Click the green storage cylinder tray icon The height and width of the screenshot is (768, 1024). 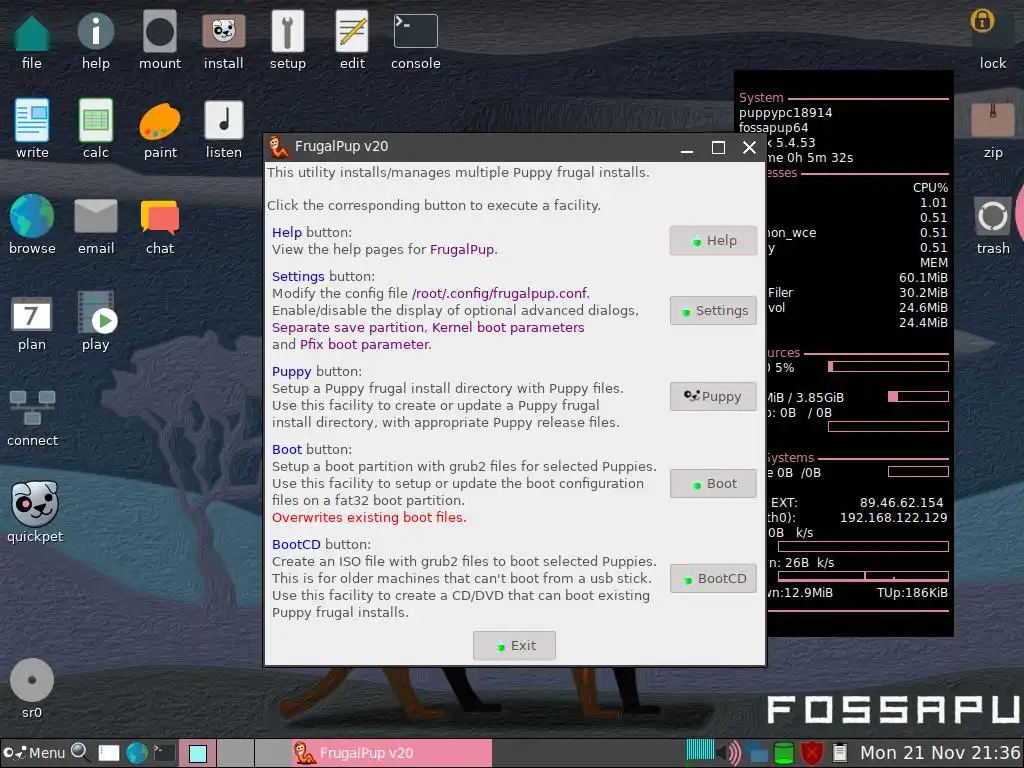(x=784, y=753)
